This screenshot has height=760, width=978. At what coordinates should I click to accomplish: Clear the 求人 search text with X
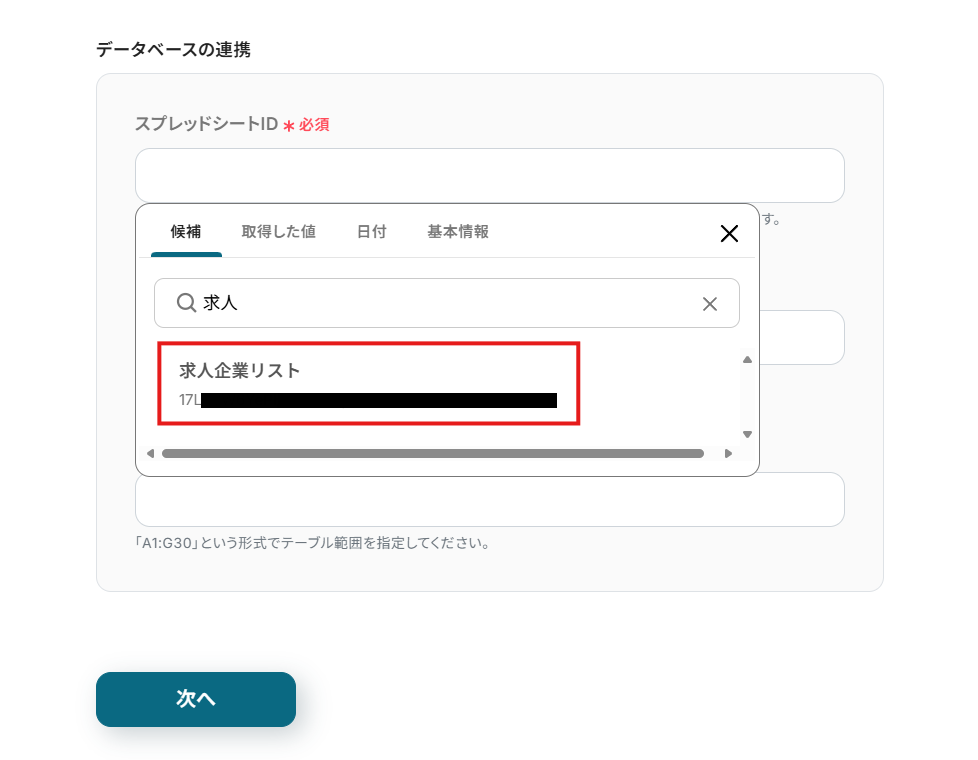click(x=710, y=304)
